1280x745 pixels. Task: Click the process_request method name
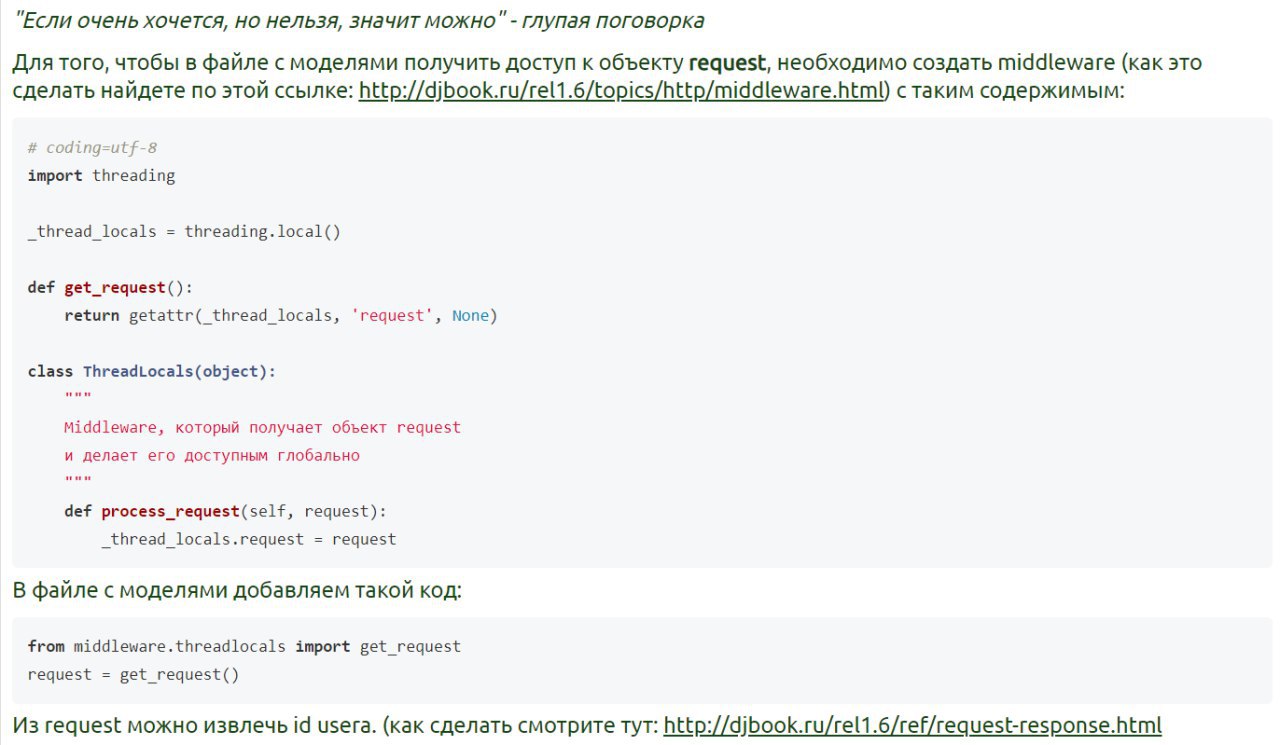(170, 512)
